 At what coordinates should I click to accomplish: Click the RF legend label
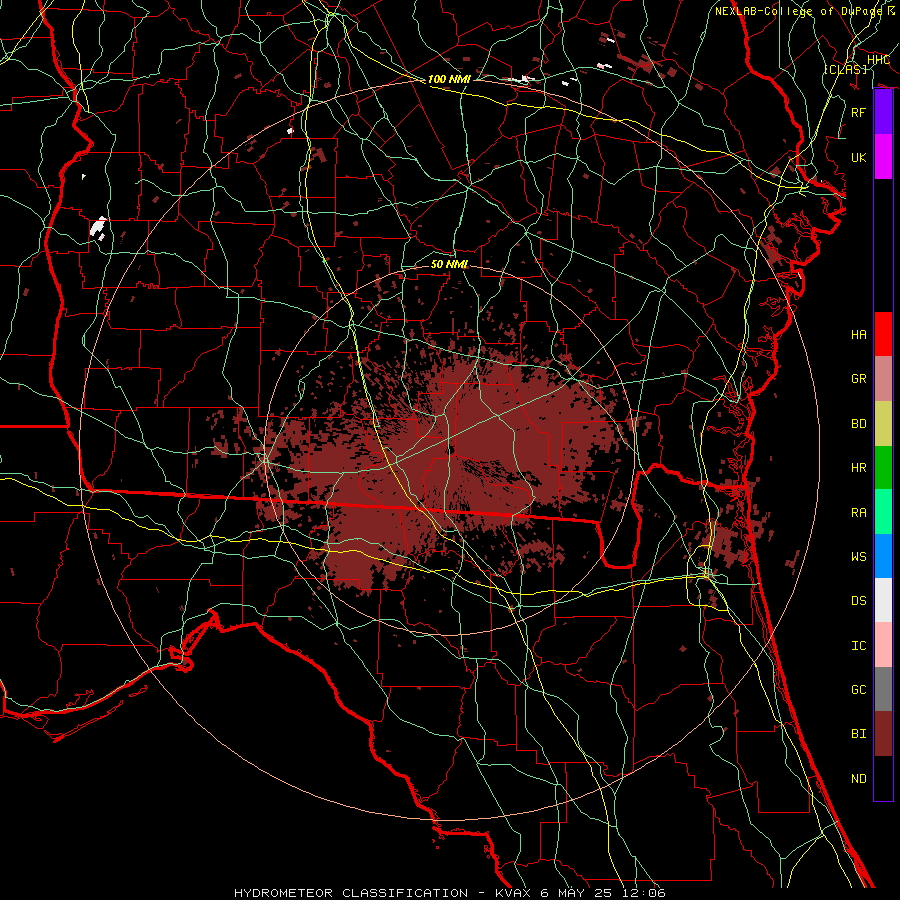[x=859, y=112]
